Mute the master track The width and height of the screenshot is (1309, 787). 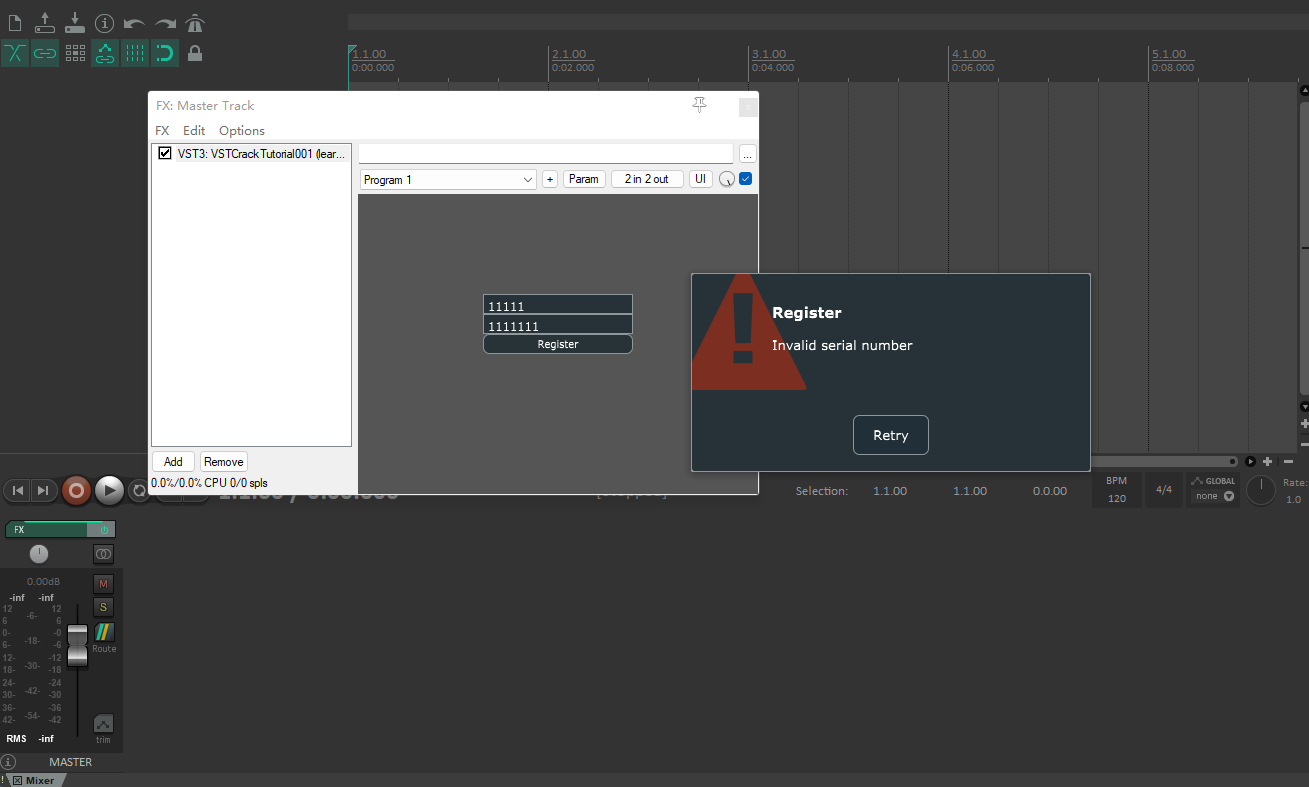coord(104,583)
